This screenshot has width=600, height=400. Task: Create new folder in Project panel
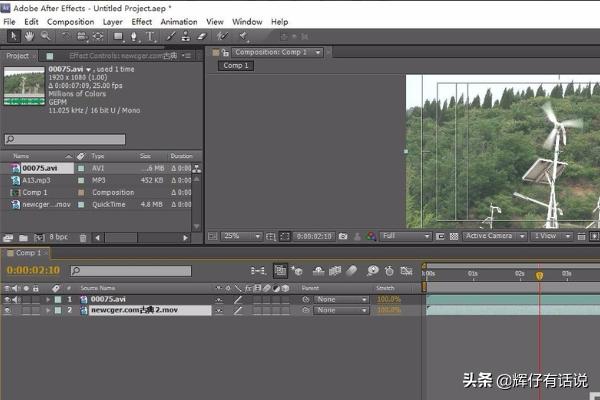[x=23, y=238]
